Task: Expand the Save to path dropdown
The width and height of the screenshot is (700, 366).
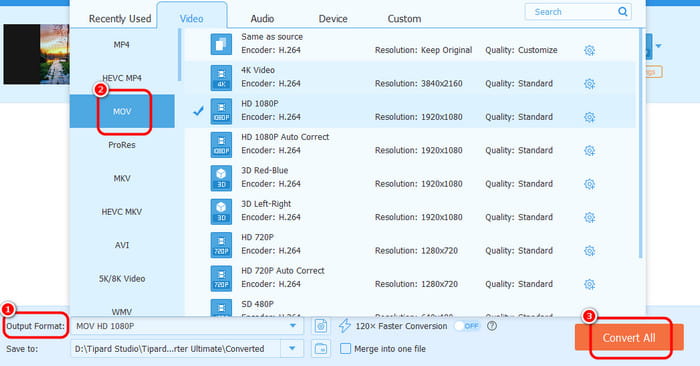Action: click(292, 349)
